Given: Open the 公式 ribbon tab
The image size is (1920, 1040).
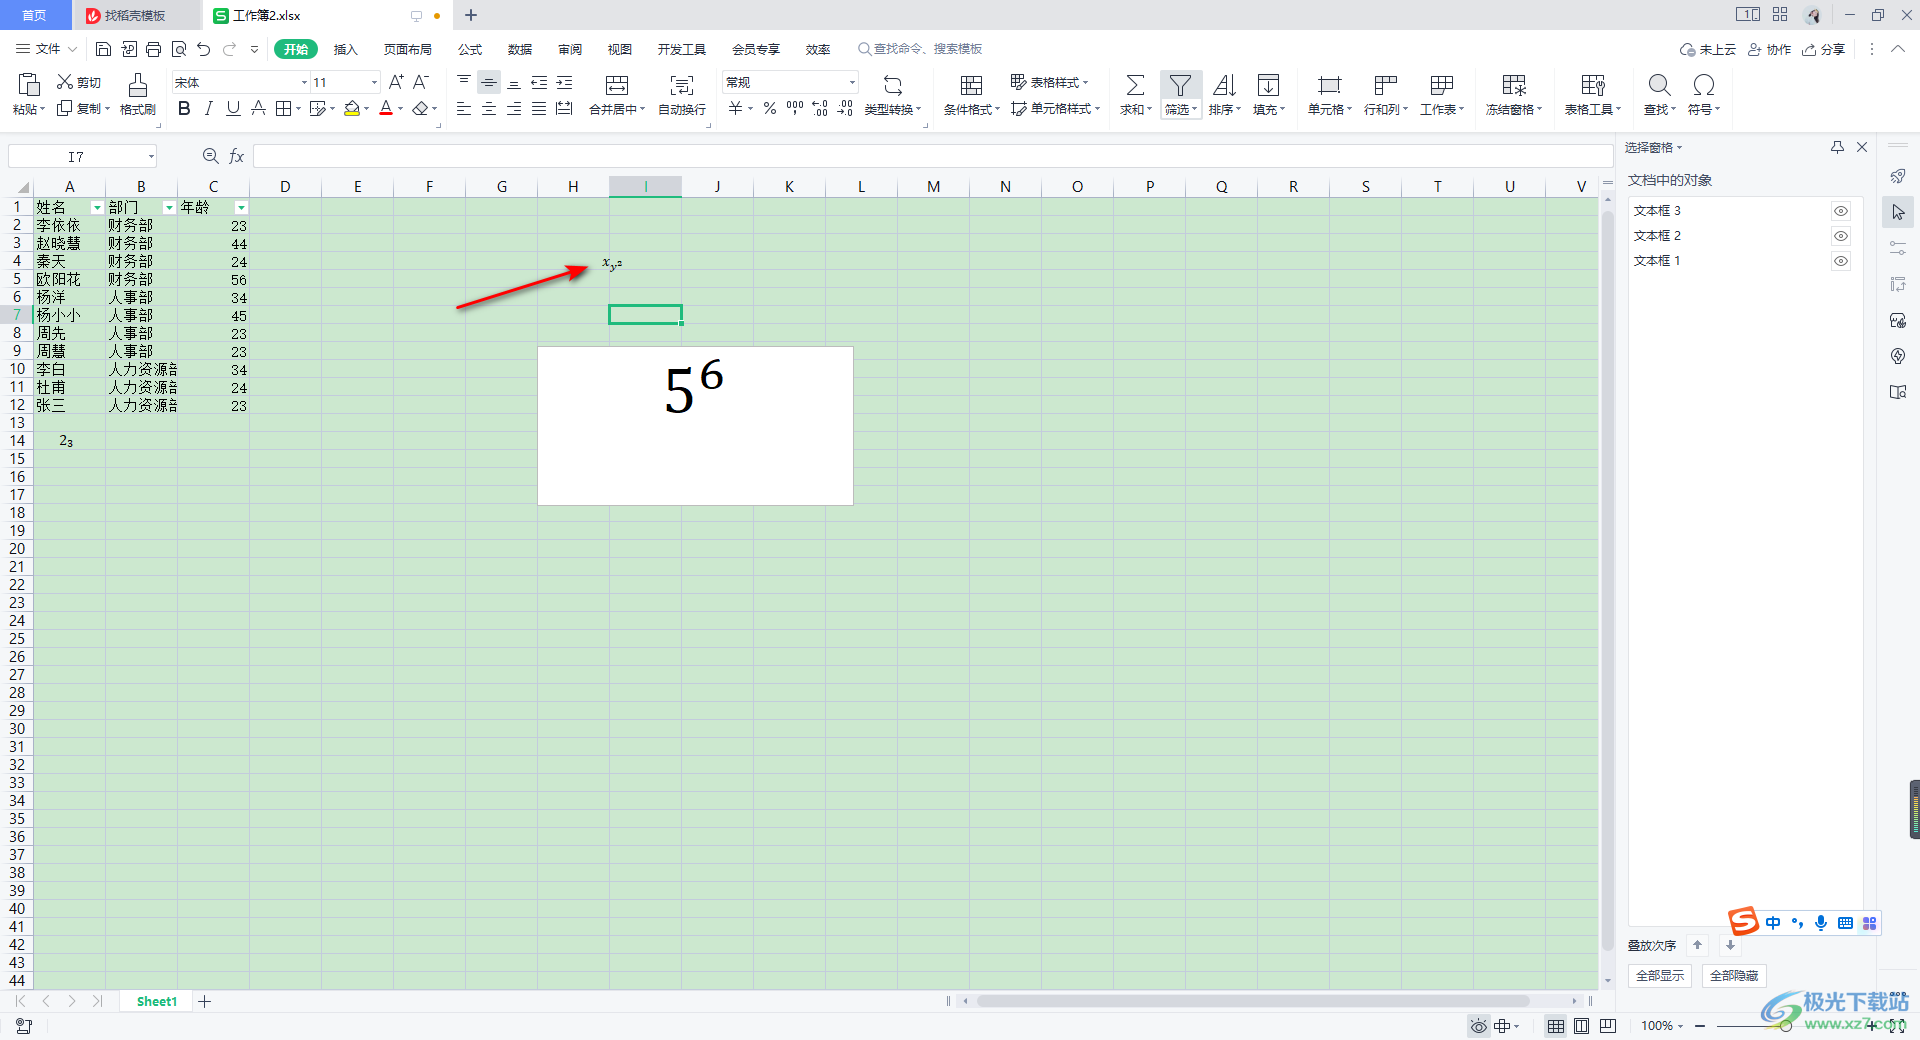Looking at the screenshot, I should pos(470,49).
